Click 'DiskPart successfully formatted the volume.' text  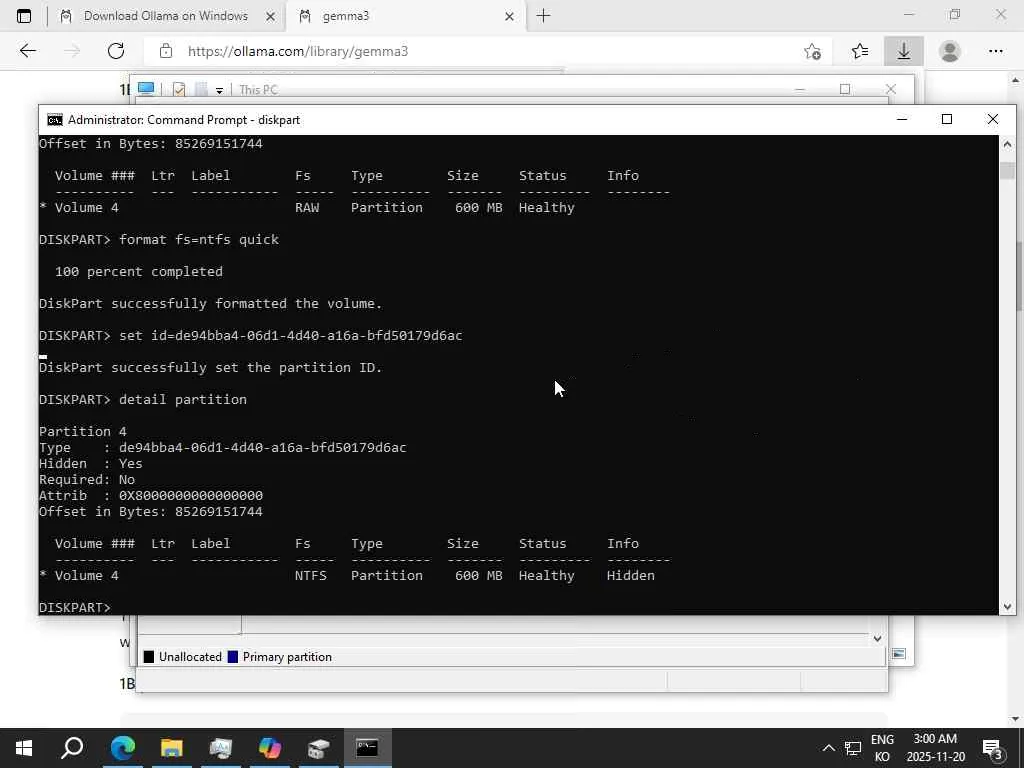[210, 304]
